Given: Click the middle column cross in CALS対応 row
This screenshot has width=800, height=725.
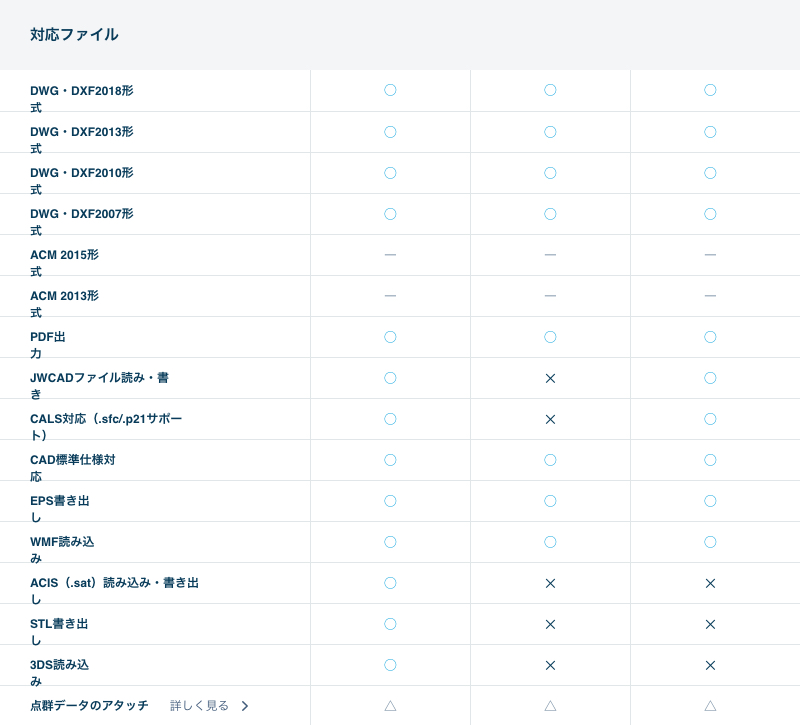Looking at the screenshot, I should coord(550,419).
